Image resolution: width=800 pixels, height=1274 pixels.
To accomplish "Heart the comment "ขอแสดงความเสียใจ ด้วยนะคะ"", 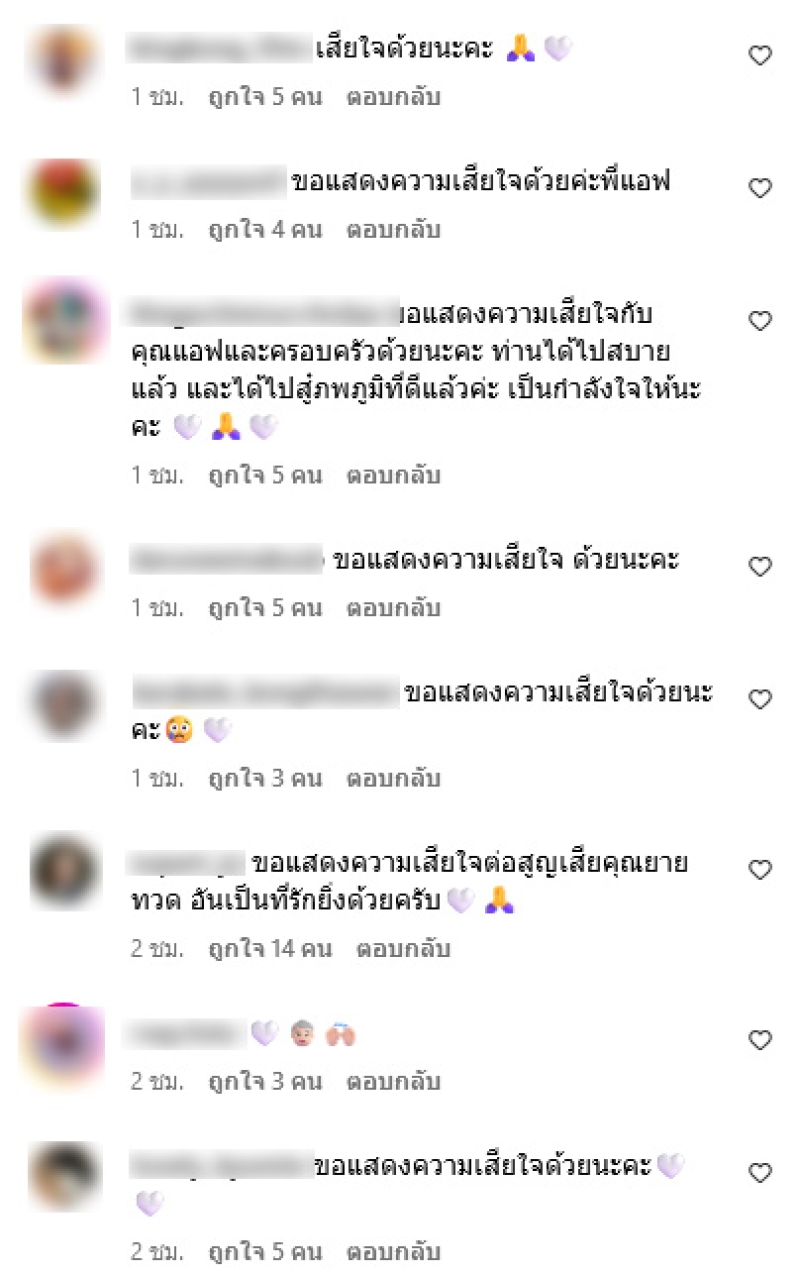I will click(761, 567).
